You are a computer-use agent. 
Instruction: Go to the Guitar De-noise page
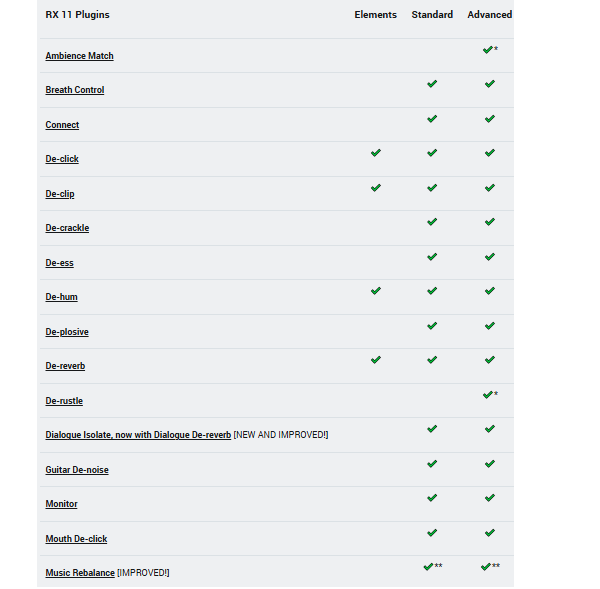point(77,470)
